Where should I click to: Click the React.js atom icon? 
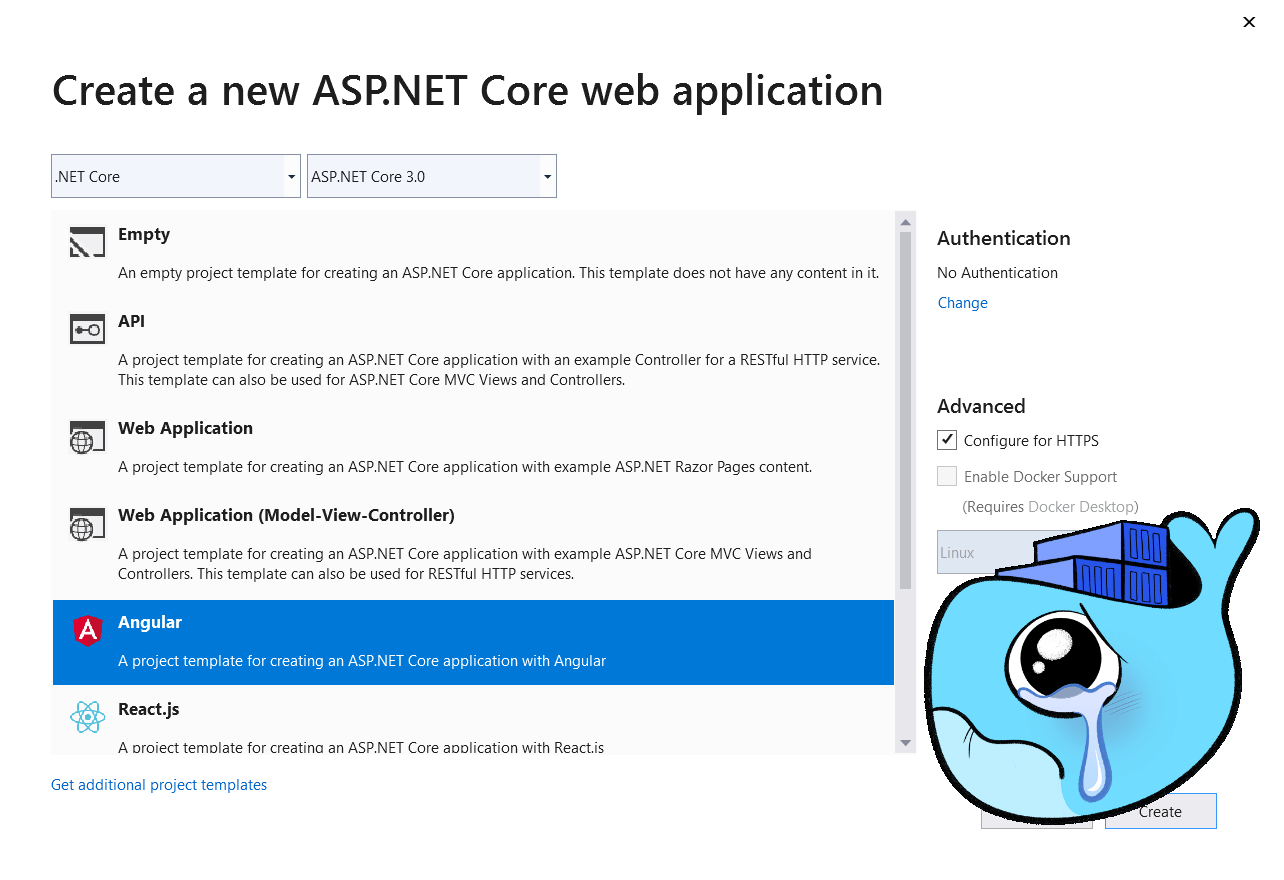pos(88,717)
